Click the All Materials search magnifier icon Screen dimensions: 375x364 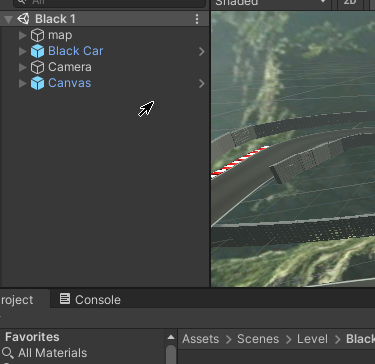pos(8,353)
